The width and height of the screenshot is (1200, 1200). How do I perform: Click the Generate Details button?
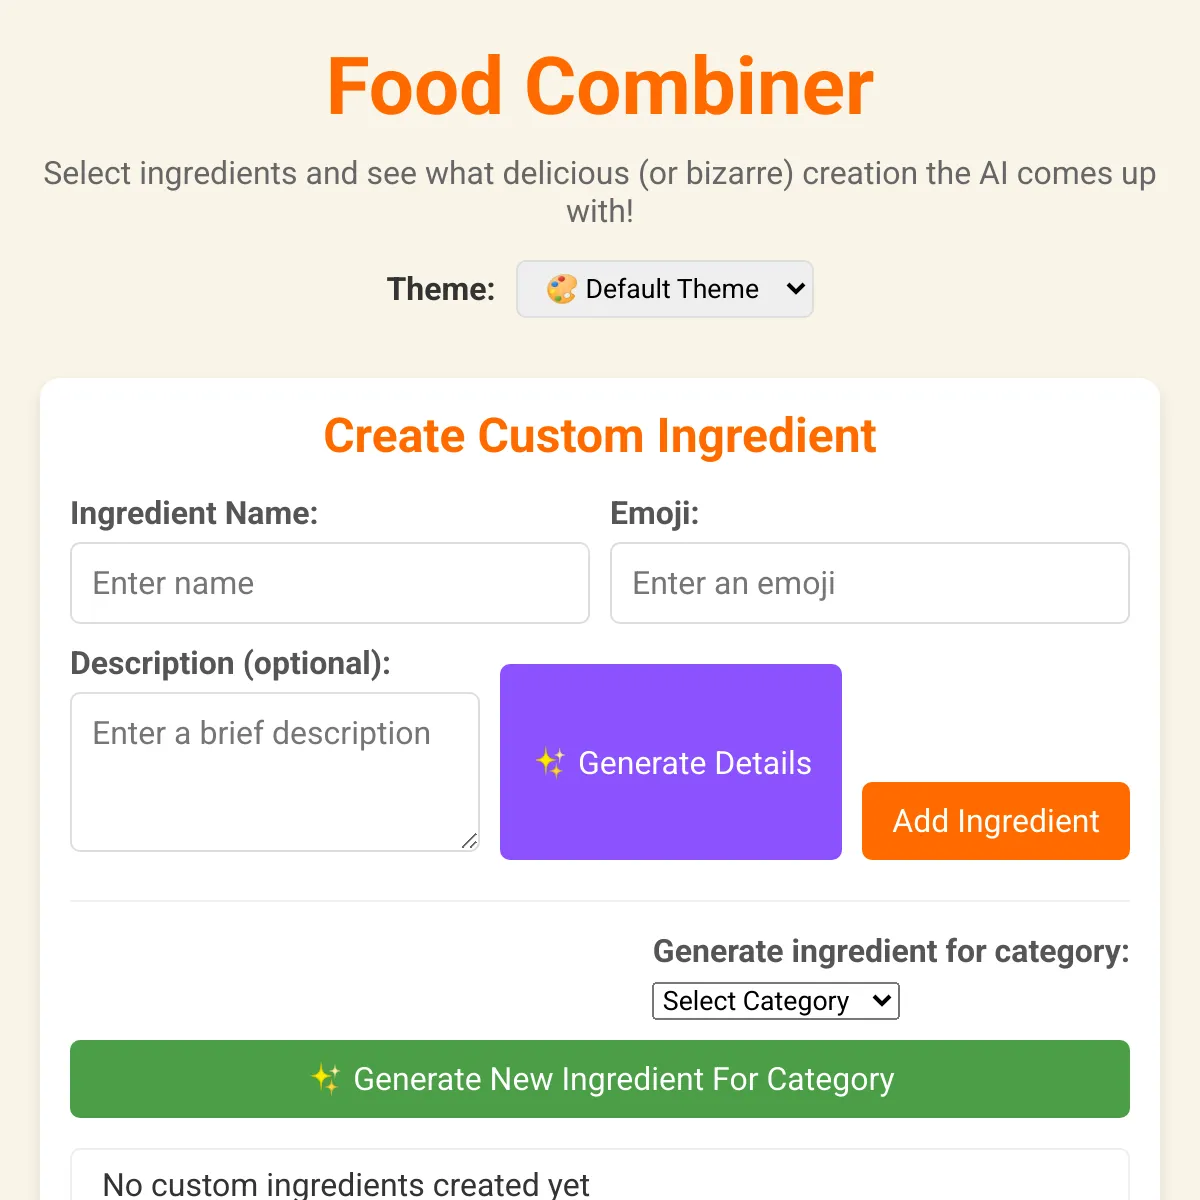point(671,762)
